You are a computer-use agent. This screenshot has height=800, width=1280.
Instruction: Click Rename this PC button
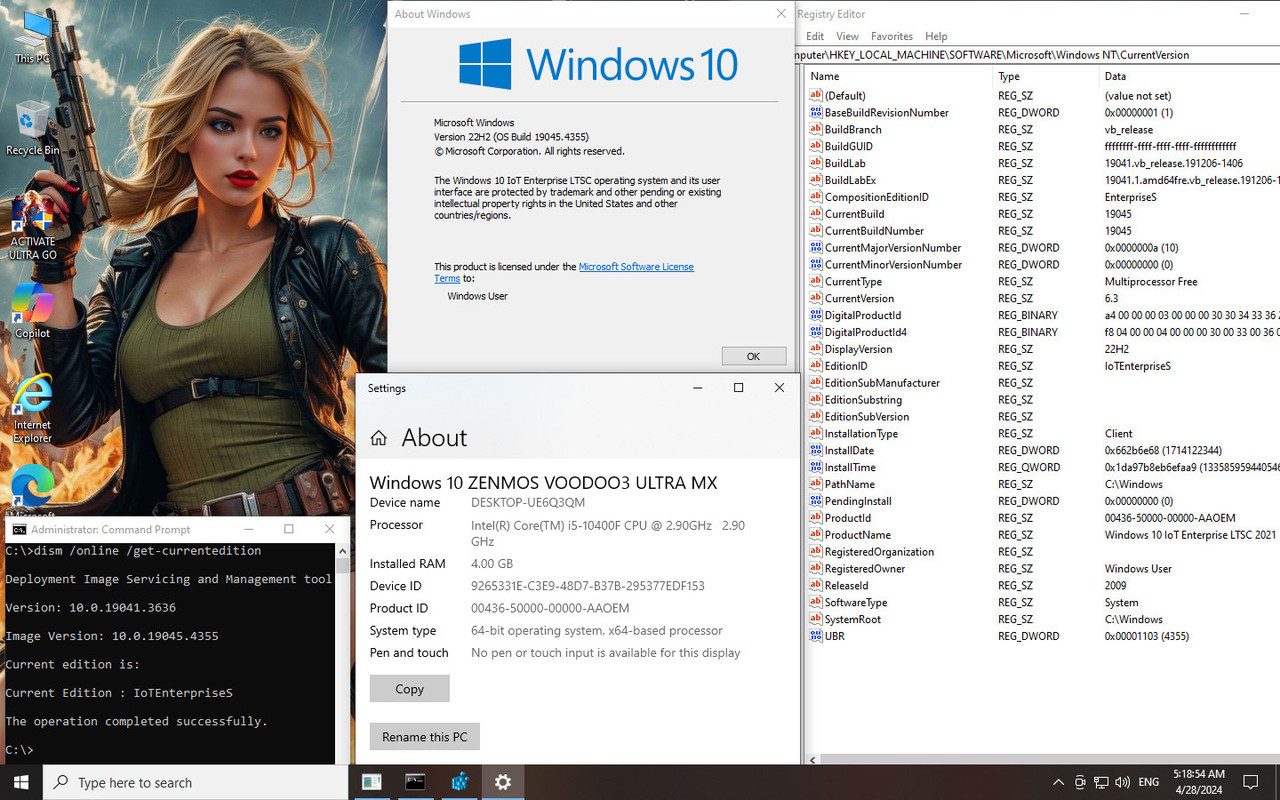(x=424, y=737)
